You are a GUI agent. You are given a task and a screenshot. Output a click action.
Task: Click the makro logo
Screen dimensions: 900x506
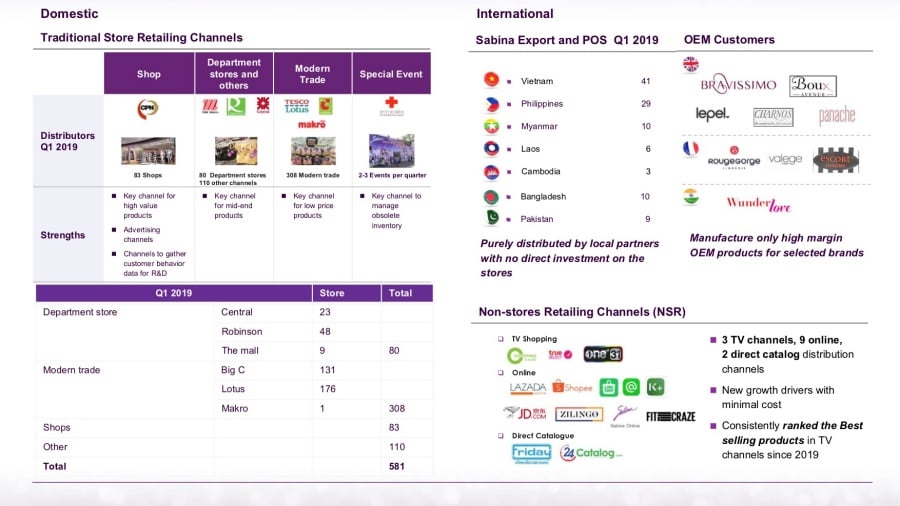click(311, 124)
